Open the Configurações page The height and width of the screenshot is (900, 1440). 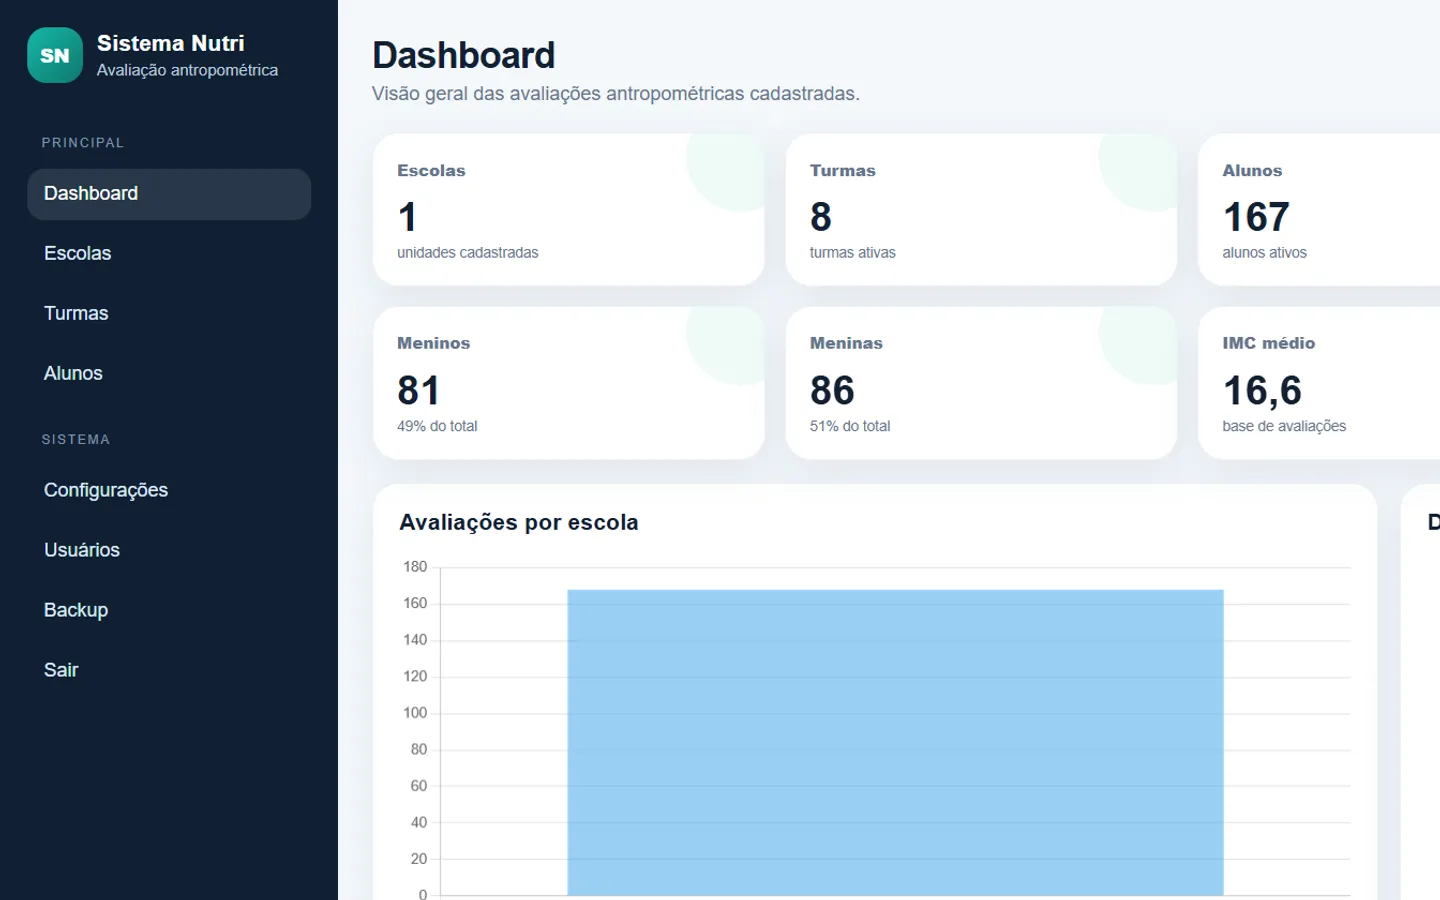[169, 491]
